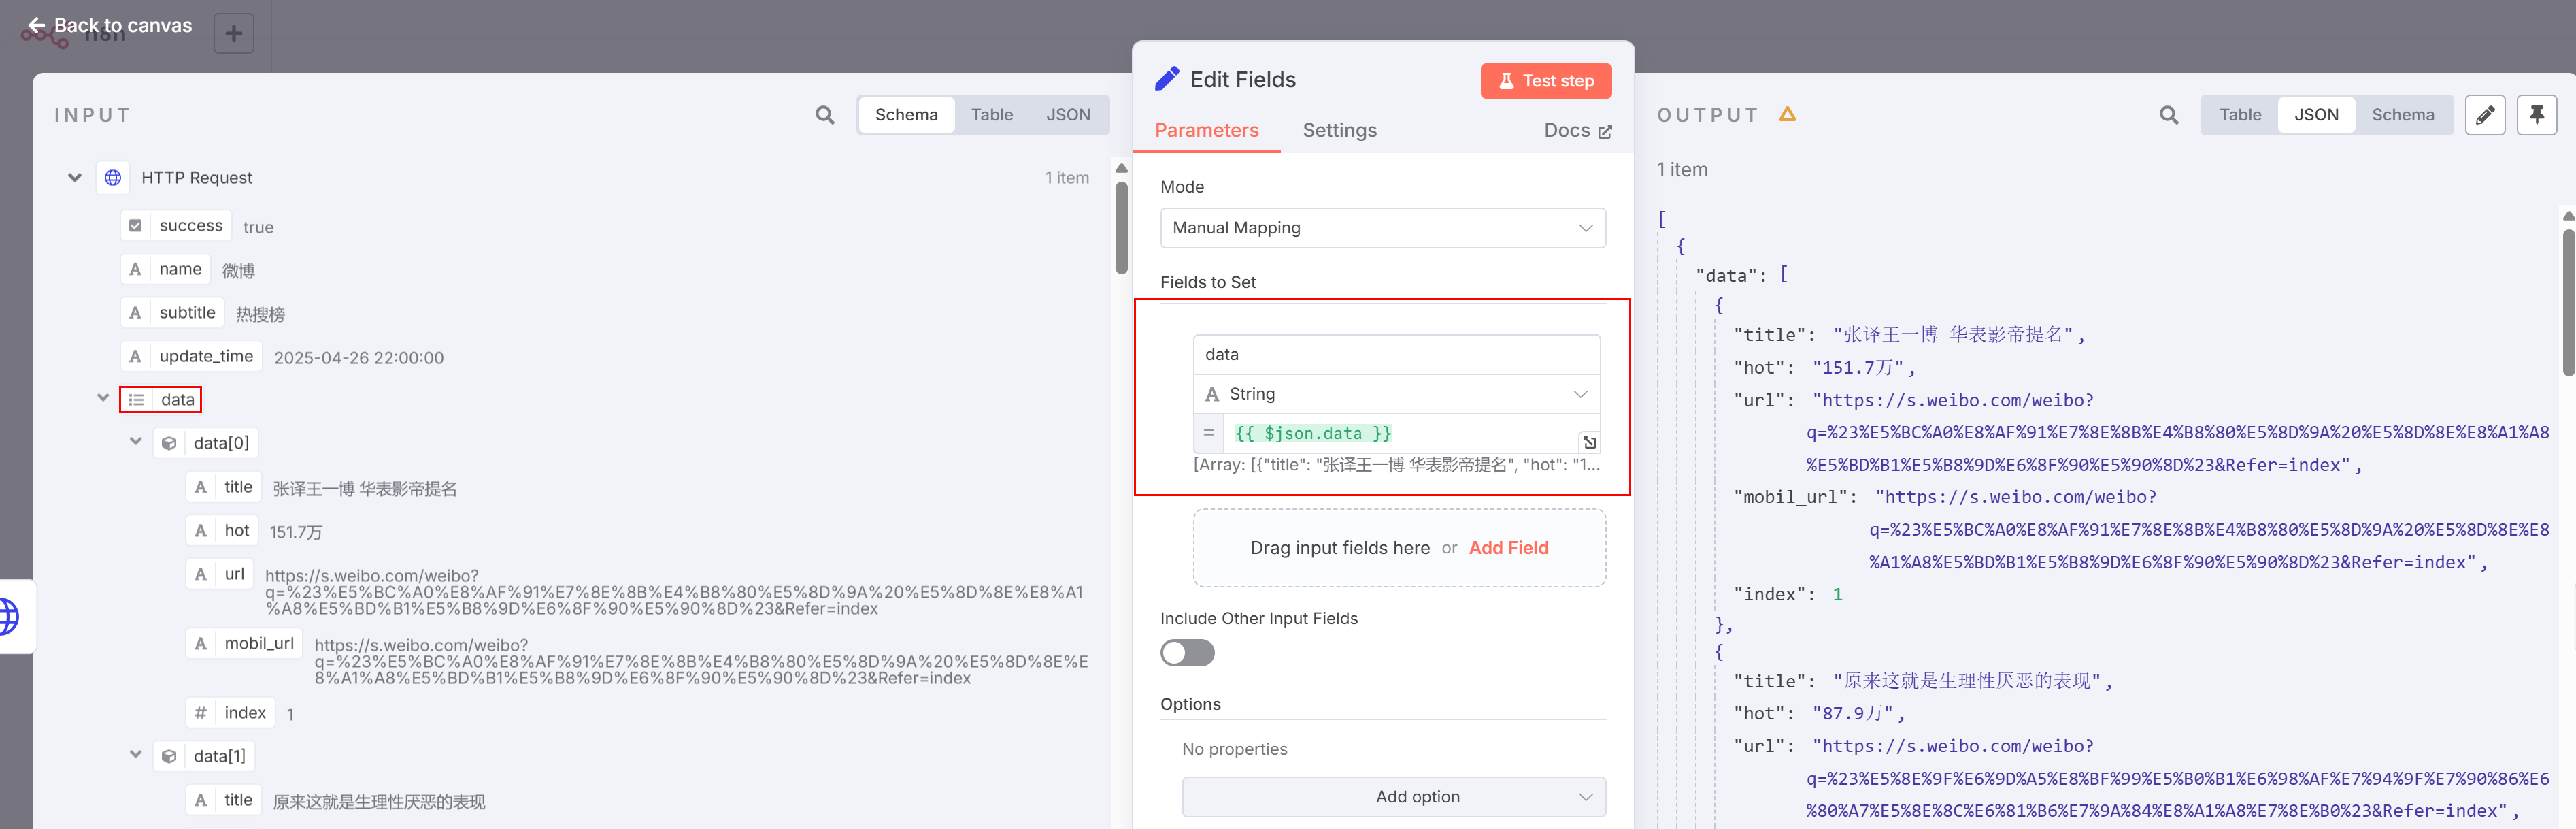Click the output warning triangle icon
Image resolution: width=2576 pixels, height=829 pixels.
(1788, 115)
